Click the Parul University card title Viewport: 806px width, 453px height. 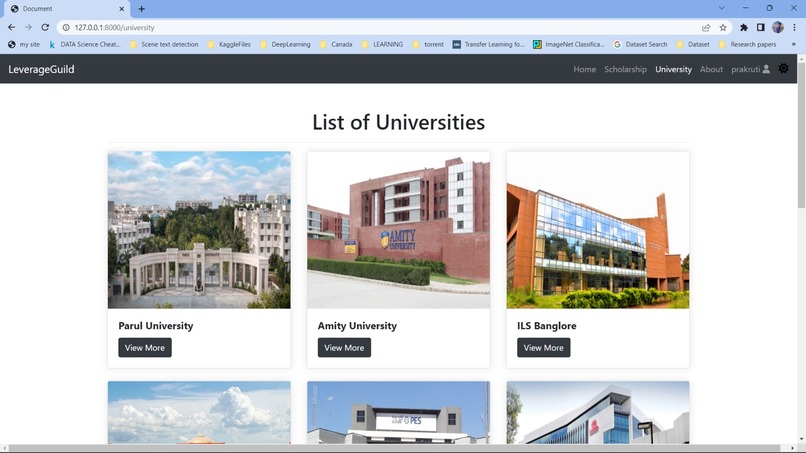tap(156, 325)
